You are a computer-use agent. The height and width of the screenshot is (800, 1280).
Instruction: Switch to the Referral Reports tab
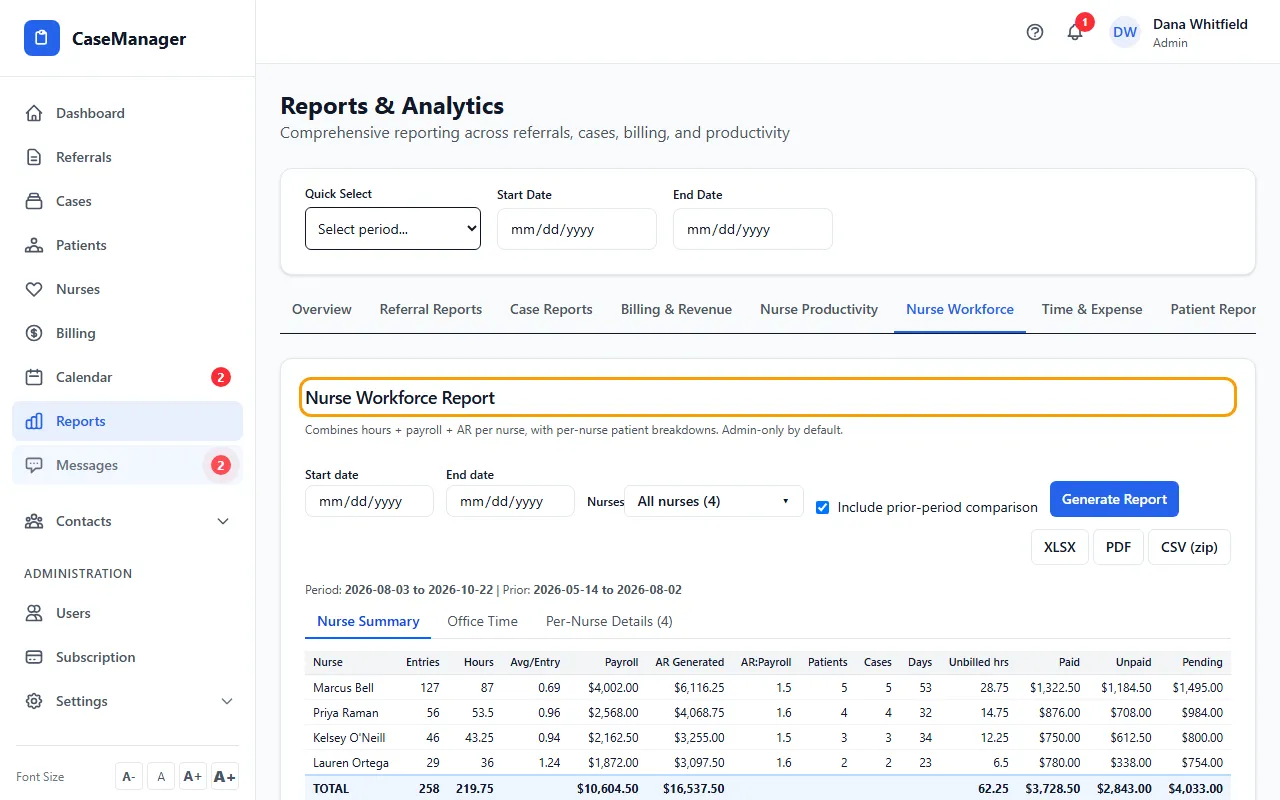coord(431,309)
